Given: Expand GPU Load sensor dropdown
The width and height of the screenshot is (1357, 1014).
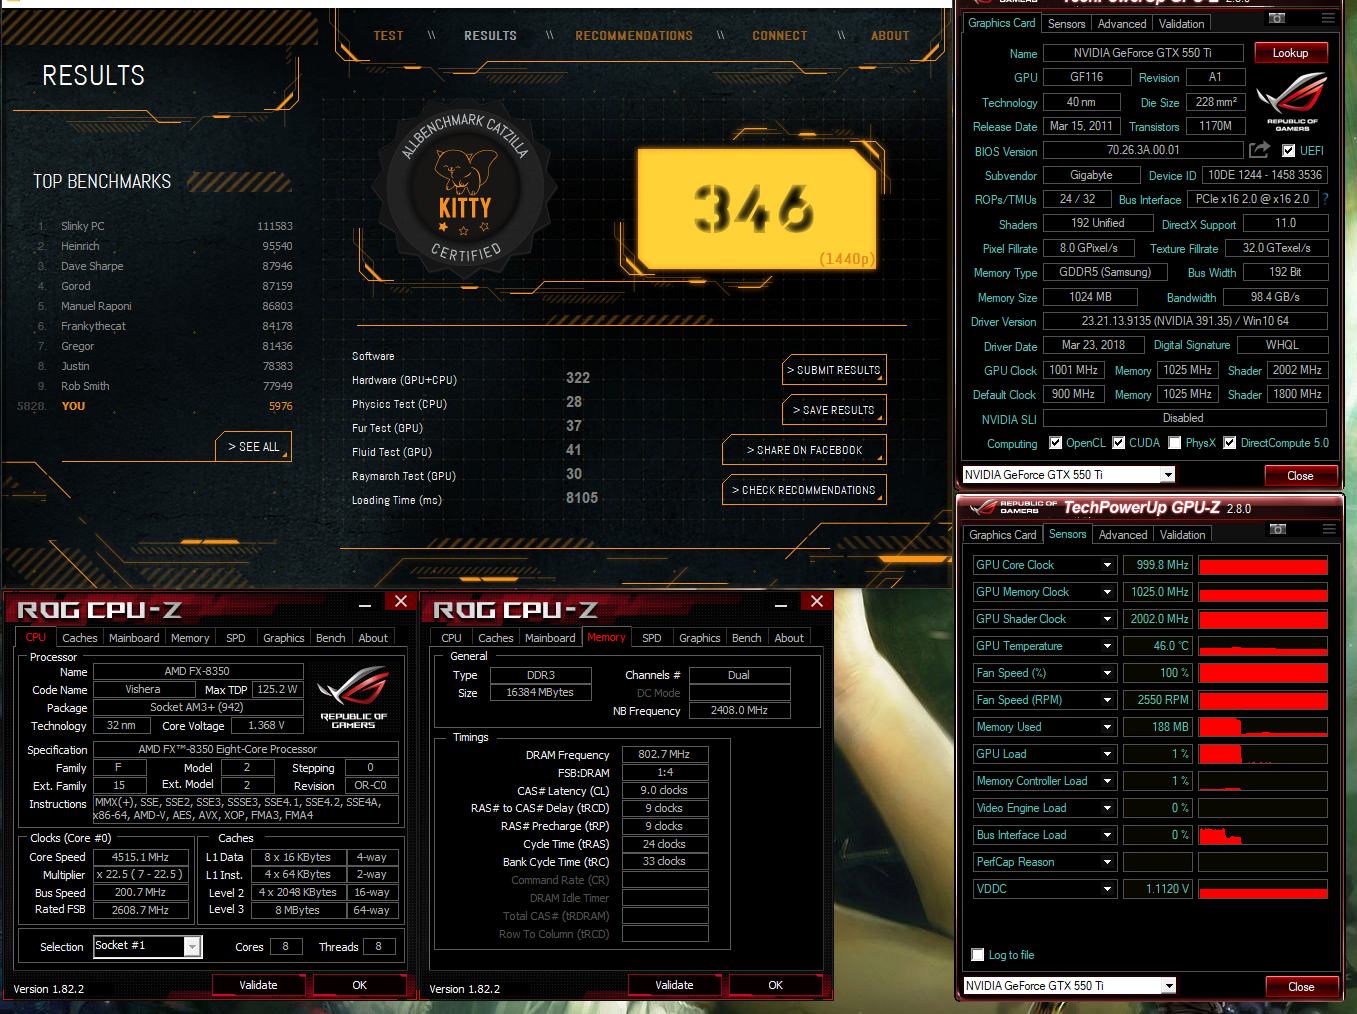Looking at the screenshot, I should tap(1107, 754).
